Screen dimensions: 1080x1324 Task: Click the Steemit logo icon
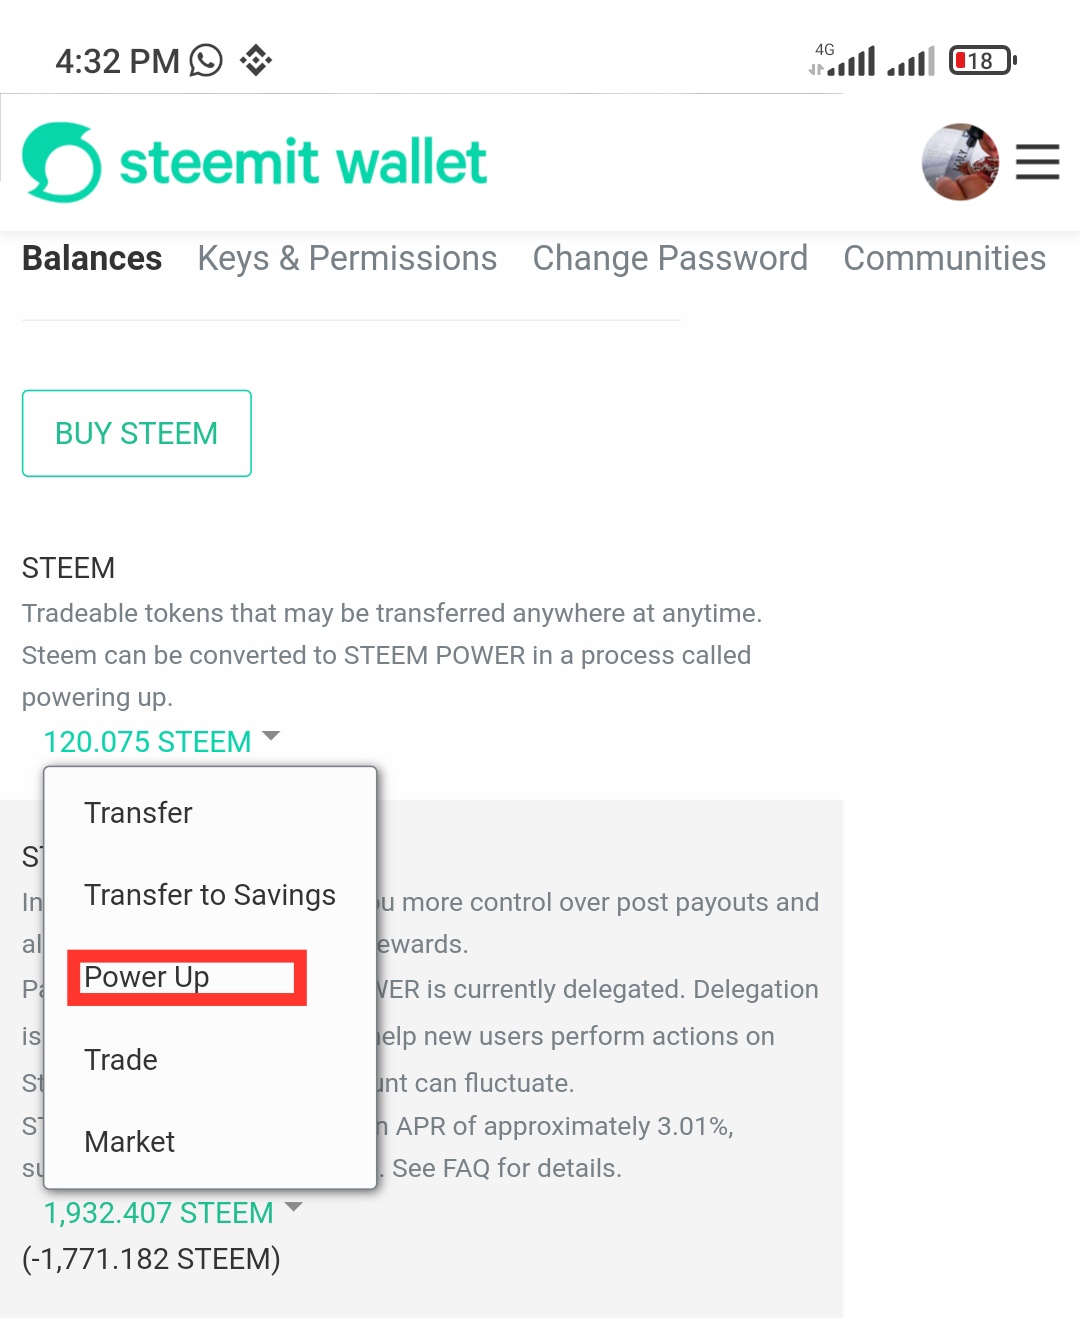[x=62, y=162]
